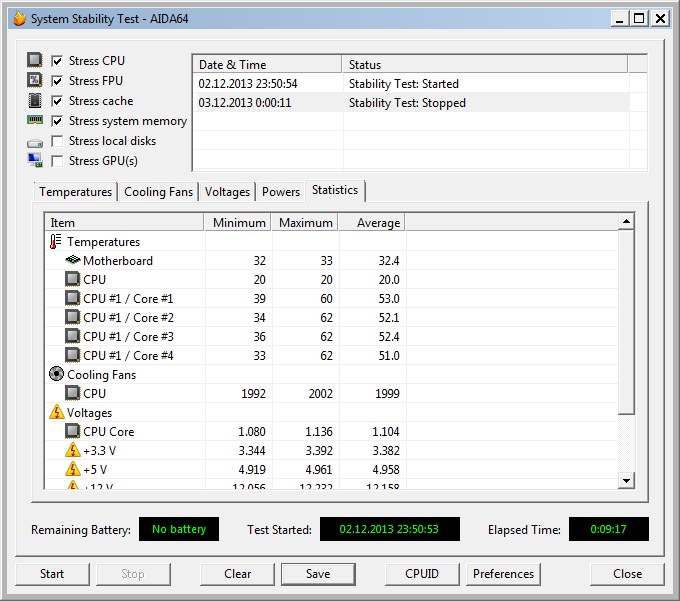Click the chip icon of Core #3 row

[x=72, y=336]
